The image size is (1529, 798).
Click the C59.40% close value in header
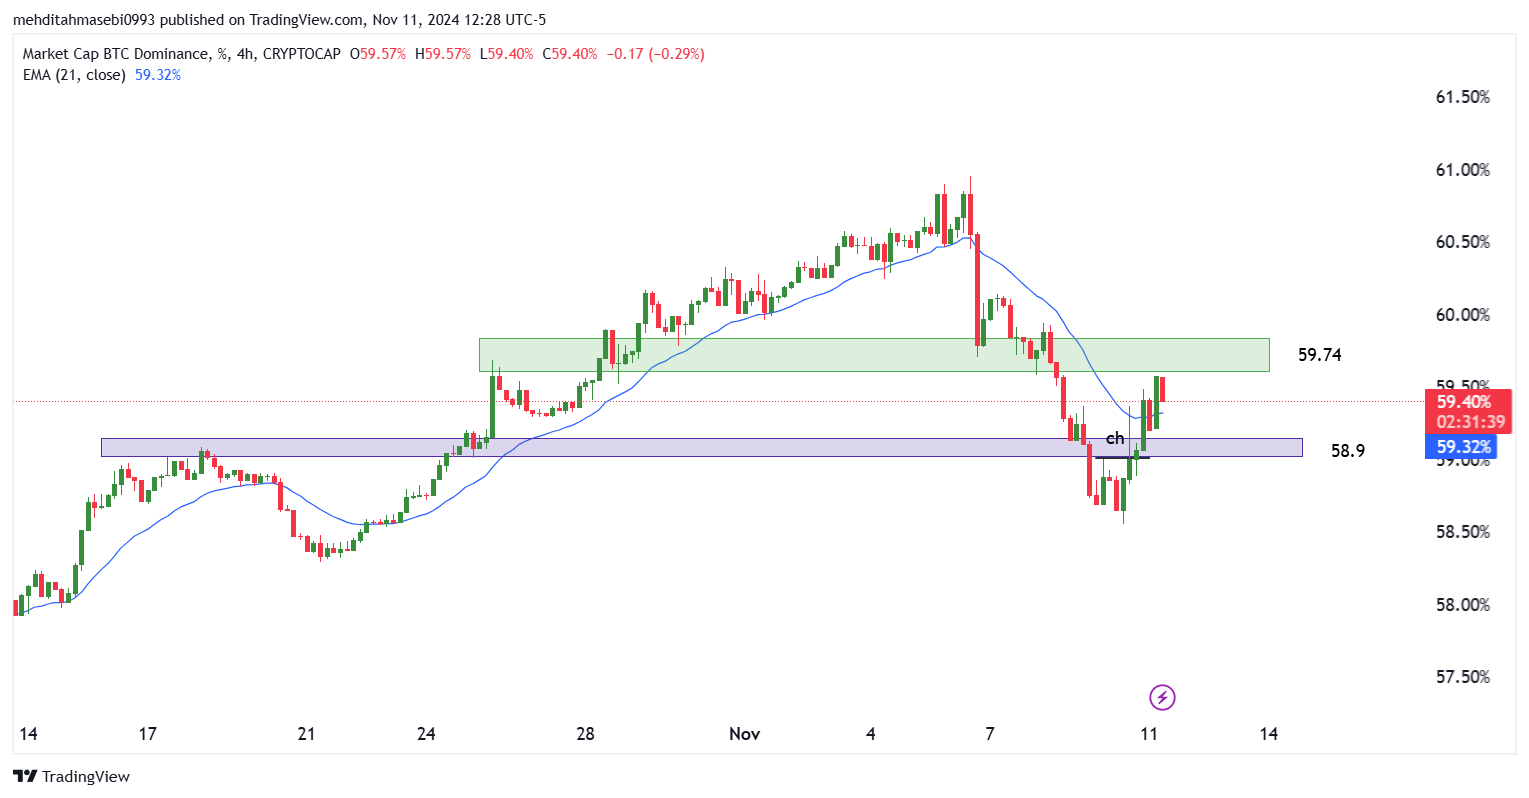pyautogui.click(x=569, y=54)
